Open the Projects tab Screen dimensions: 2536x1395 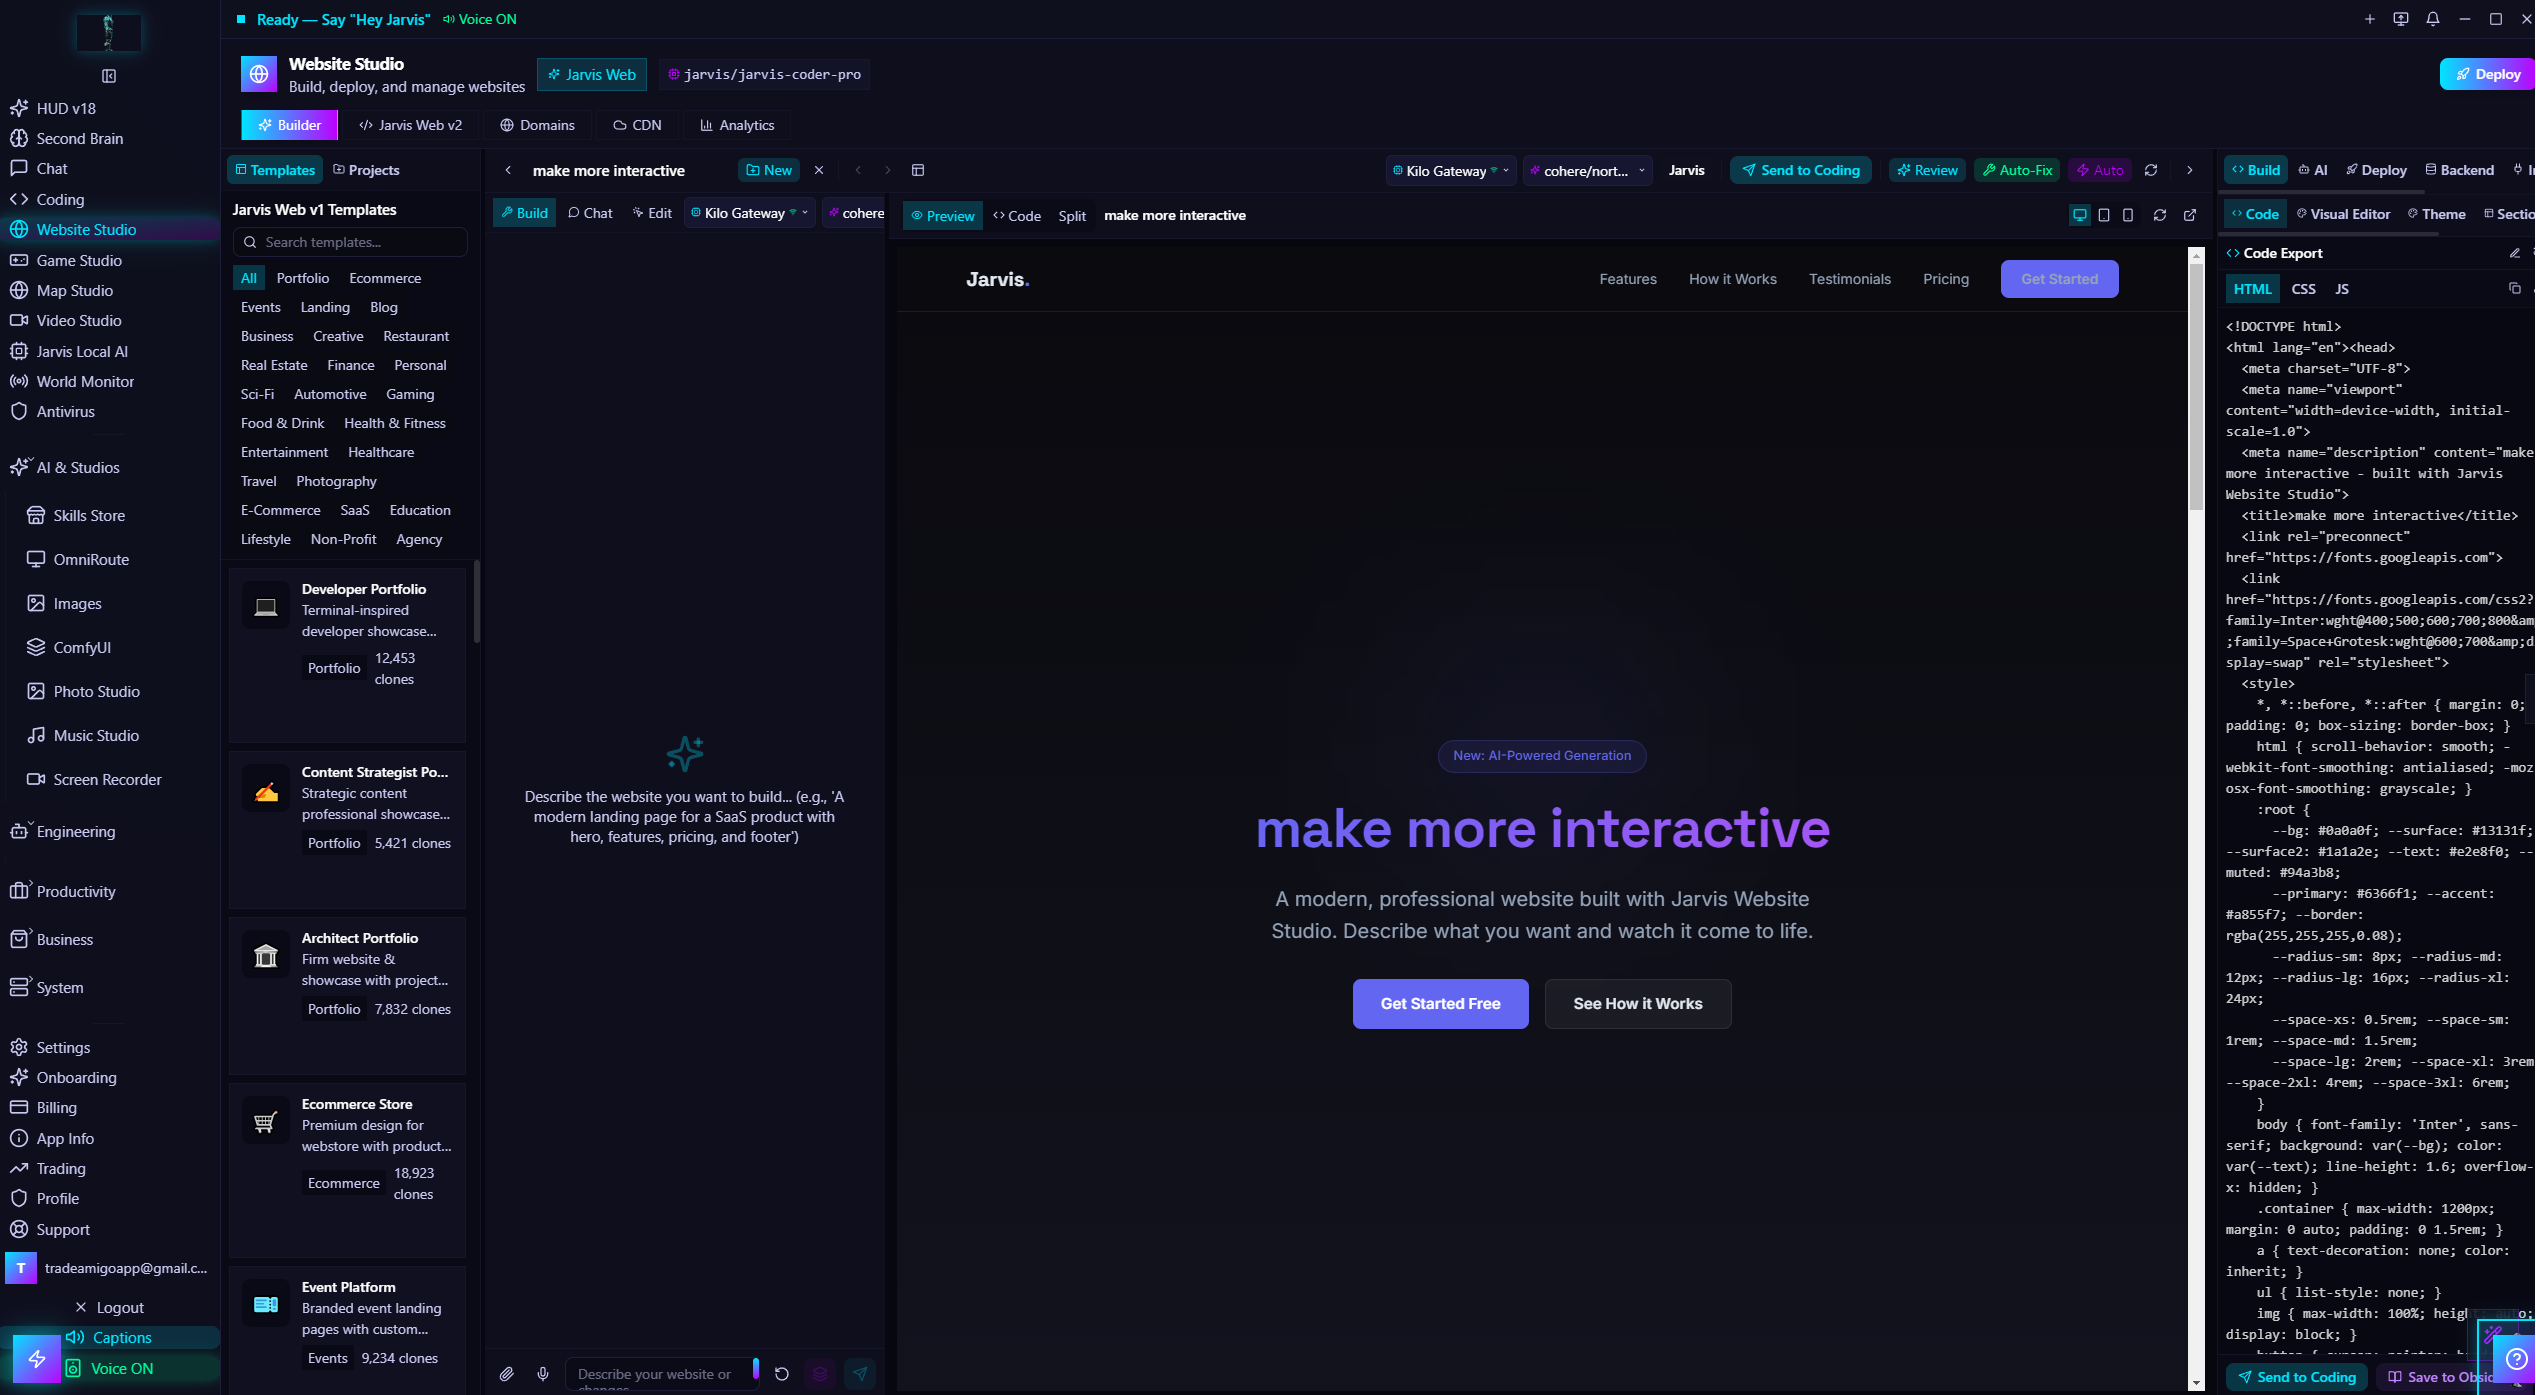pos(366,170)
